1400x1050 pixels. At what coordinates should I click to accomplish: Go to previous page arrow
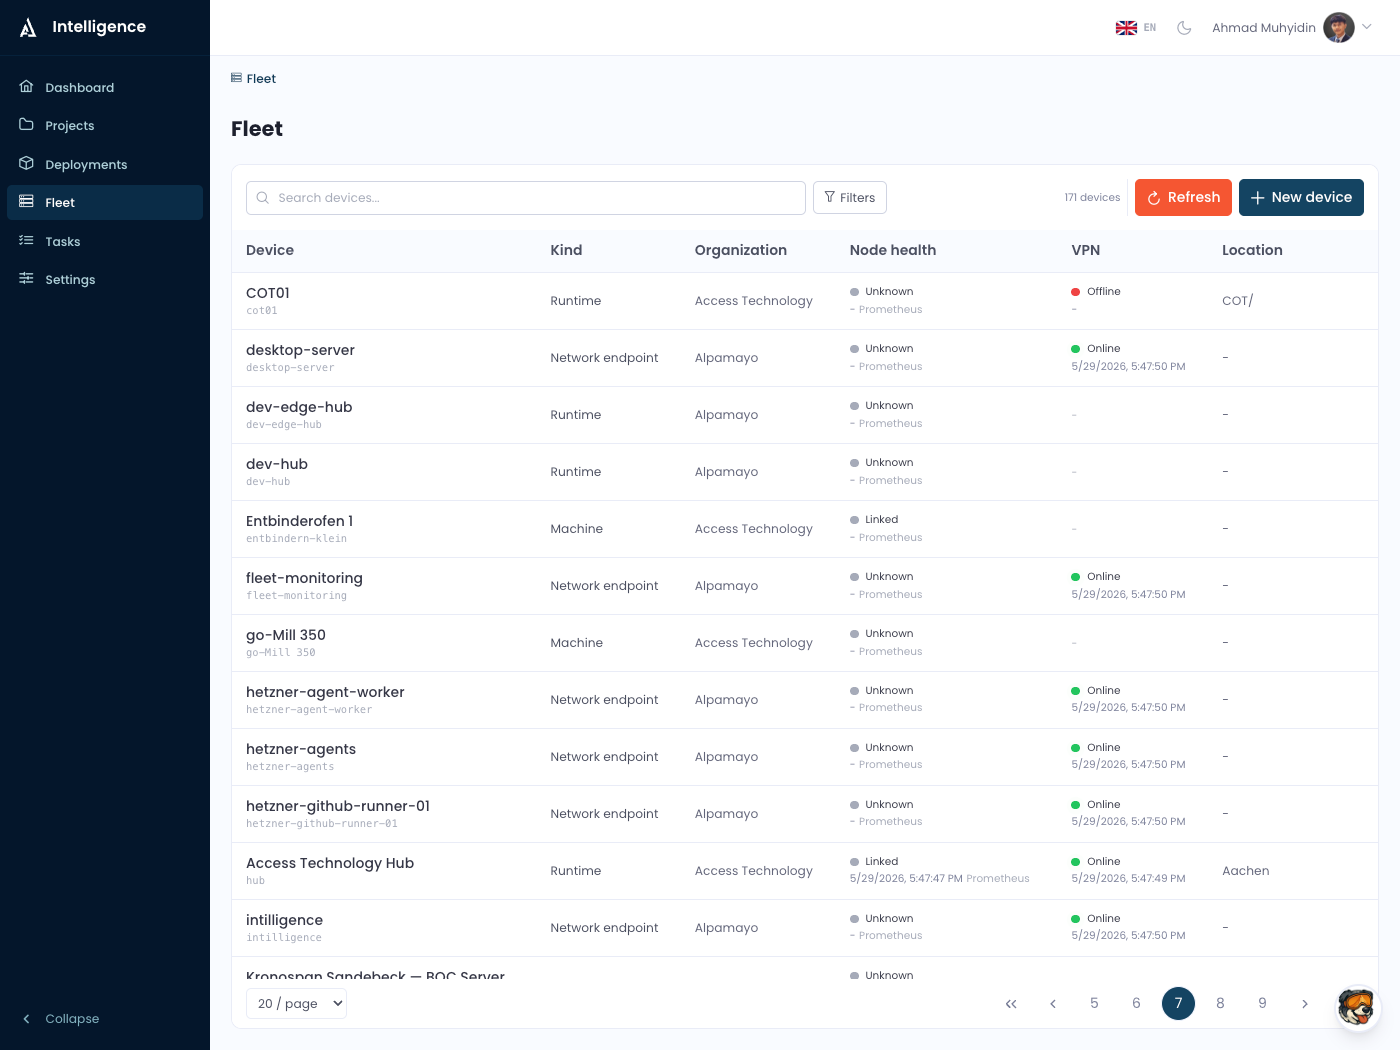[x=1053, y=1003]
